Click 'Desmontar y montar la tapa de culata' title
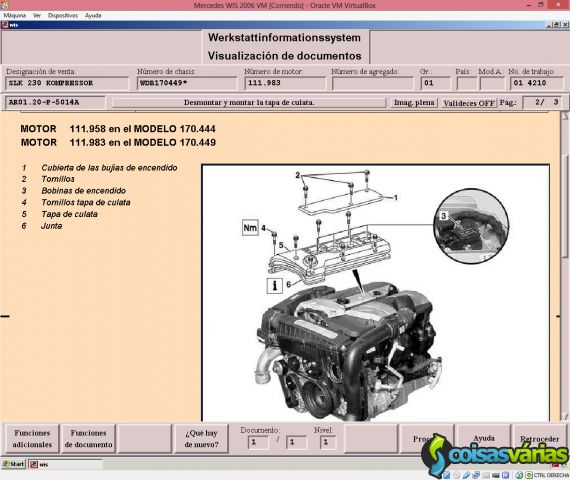This screenshot has height=480, width=570. point(249,103)
